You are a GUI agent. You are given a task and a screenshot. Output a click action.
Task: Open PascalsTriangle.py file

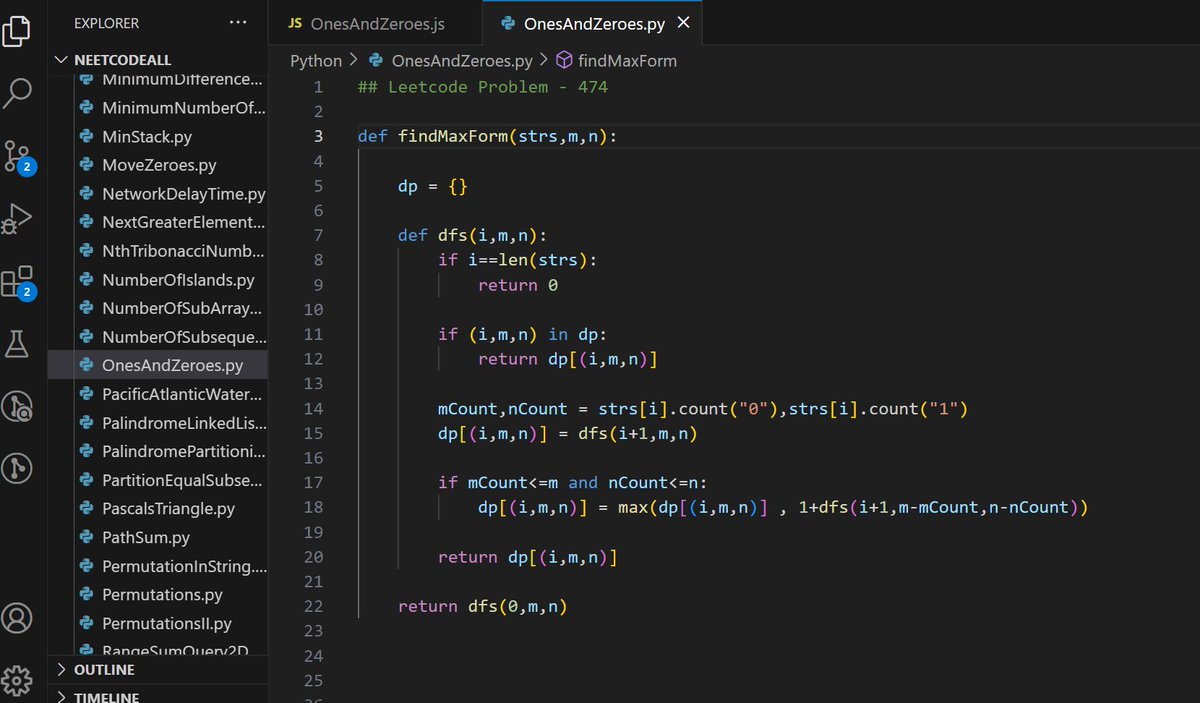[168, 509]
